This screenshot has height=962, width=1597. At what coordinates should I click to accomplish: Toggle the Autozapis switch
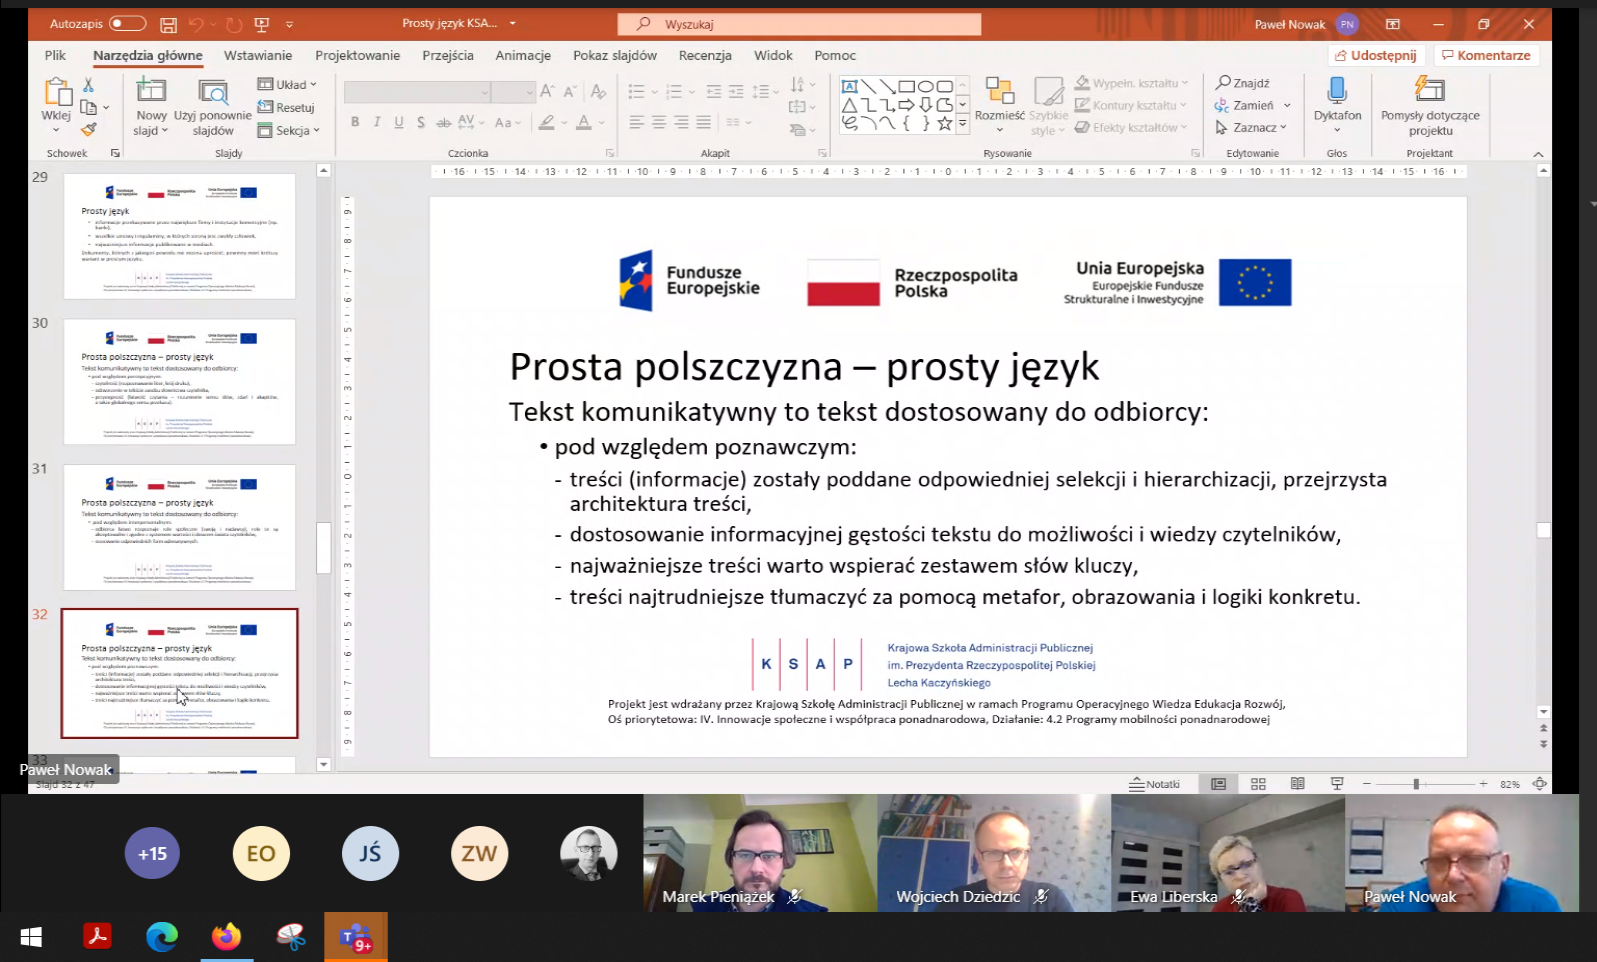pyautogui.click(x=127, y=24)
